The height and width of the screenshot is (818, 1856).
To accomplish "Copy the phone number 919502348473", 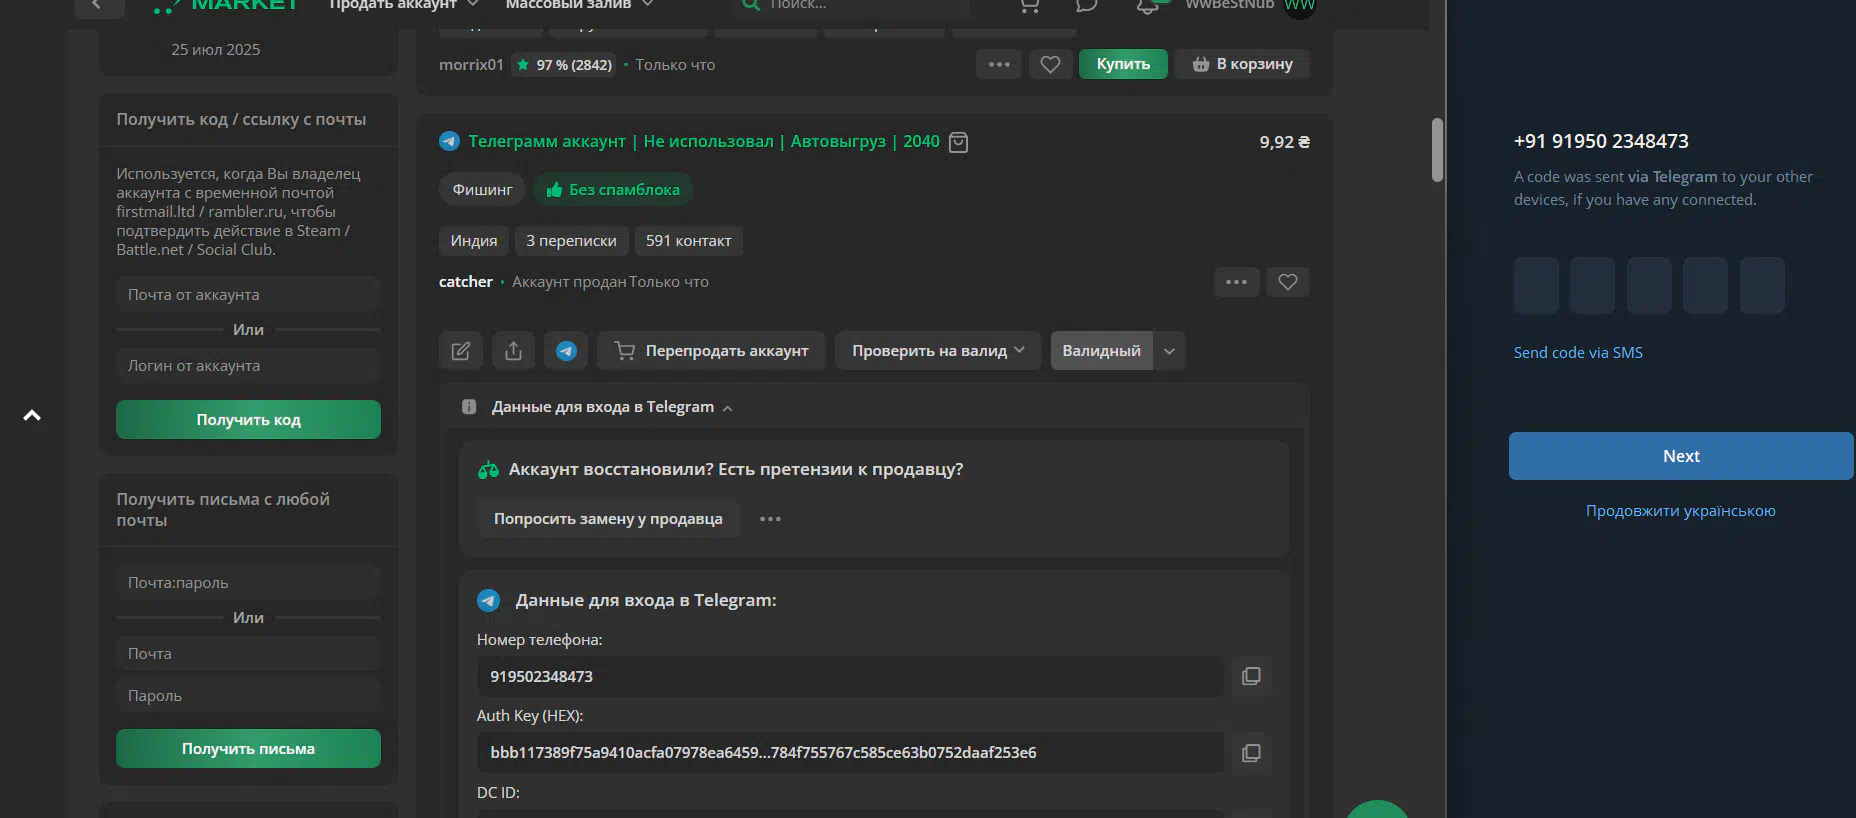I will click(1251, 677).
